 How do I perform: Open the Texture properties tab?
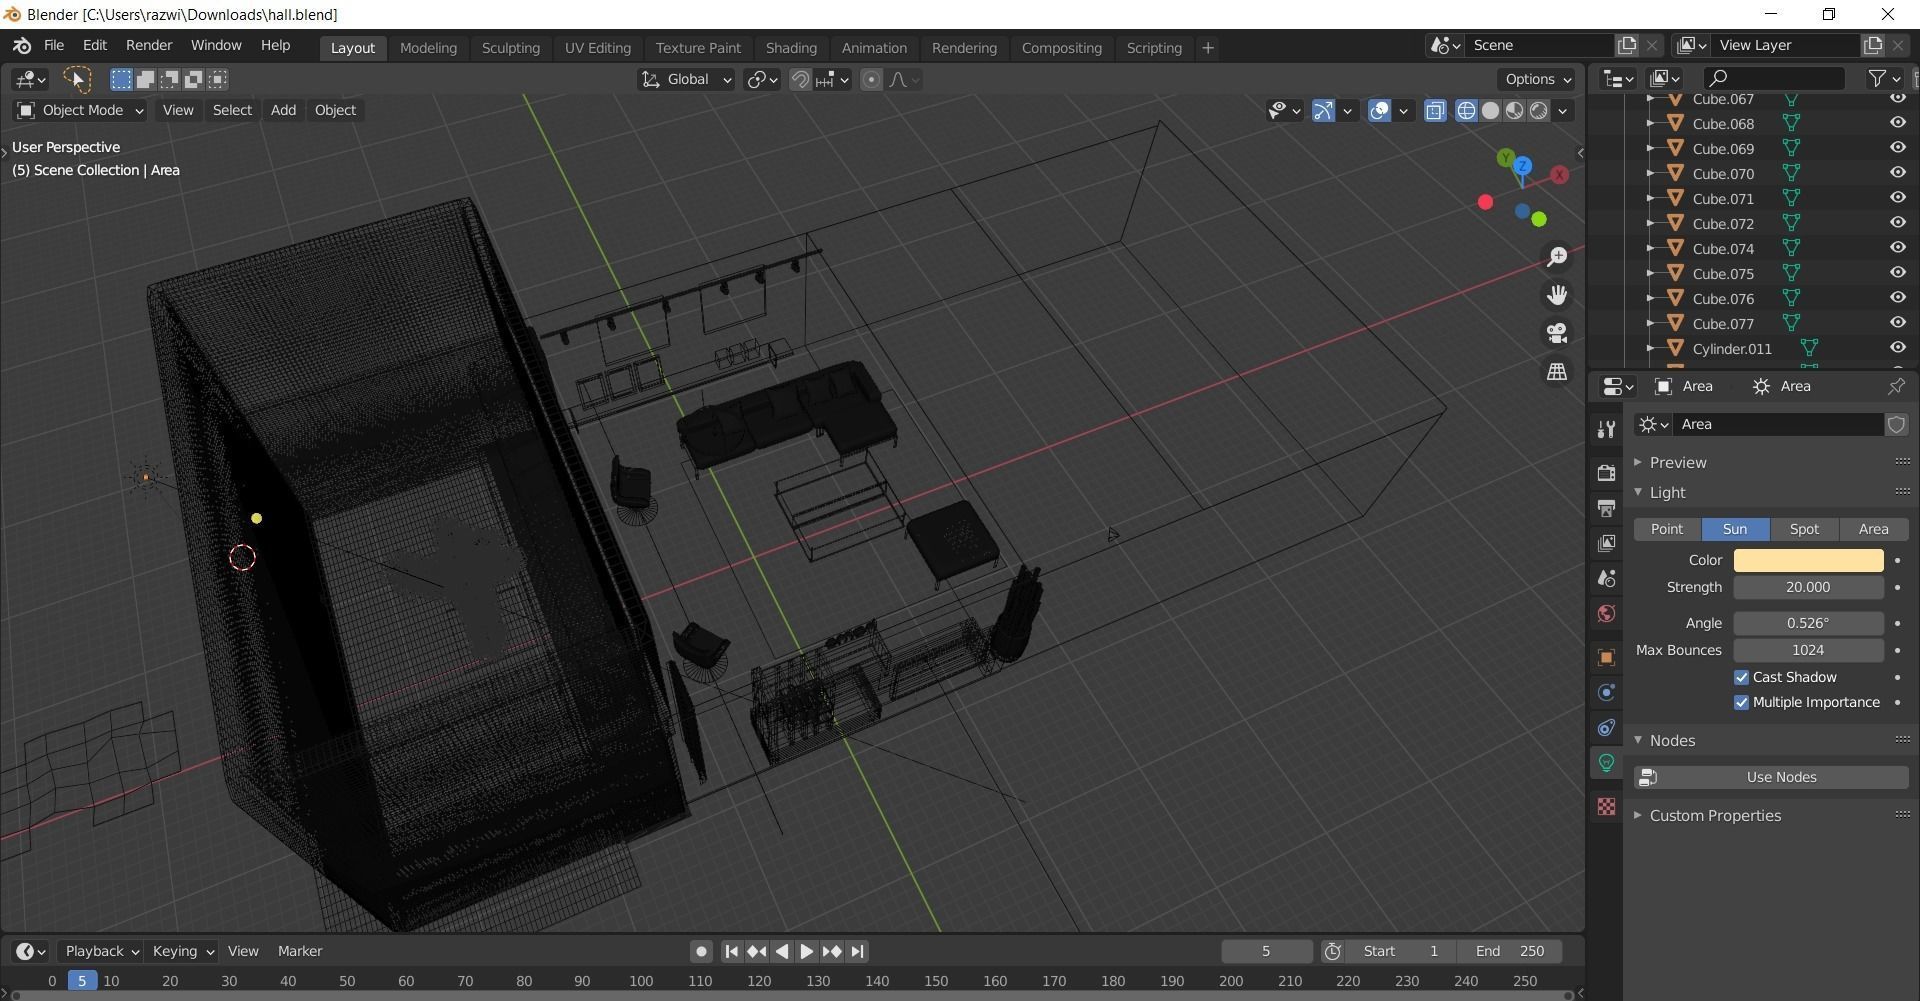coord(1607,806)
